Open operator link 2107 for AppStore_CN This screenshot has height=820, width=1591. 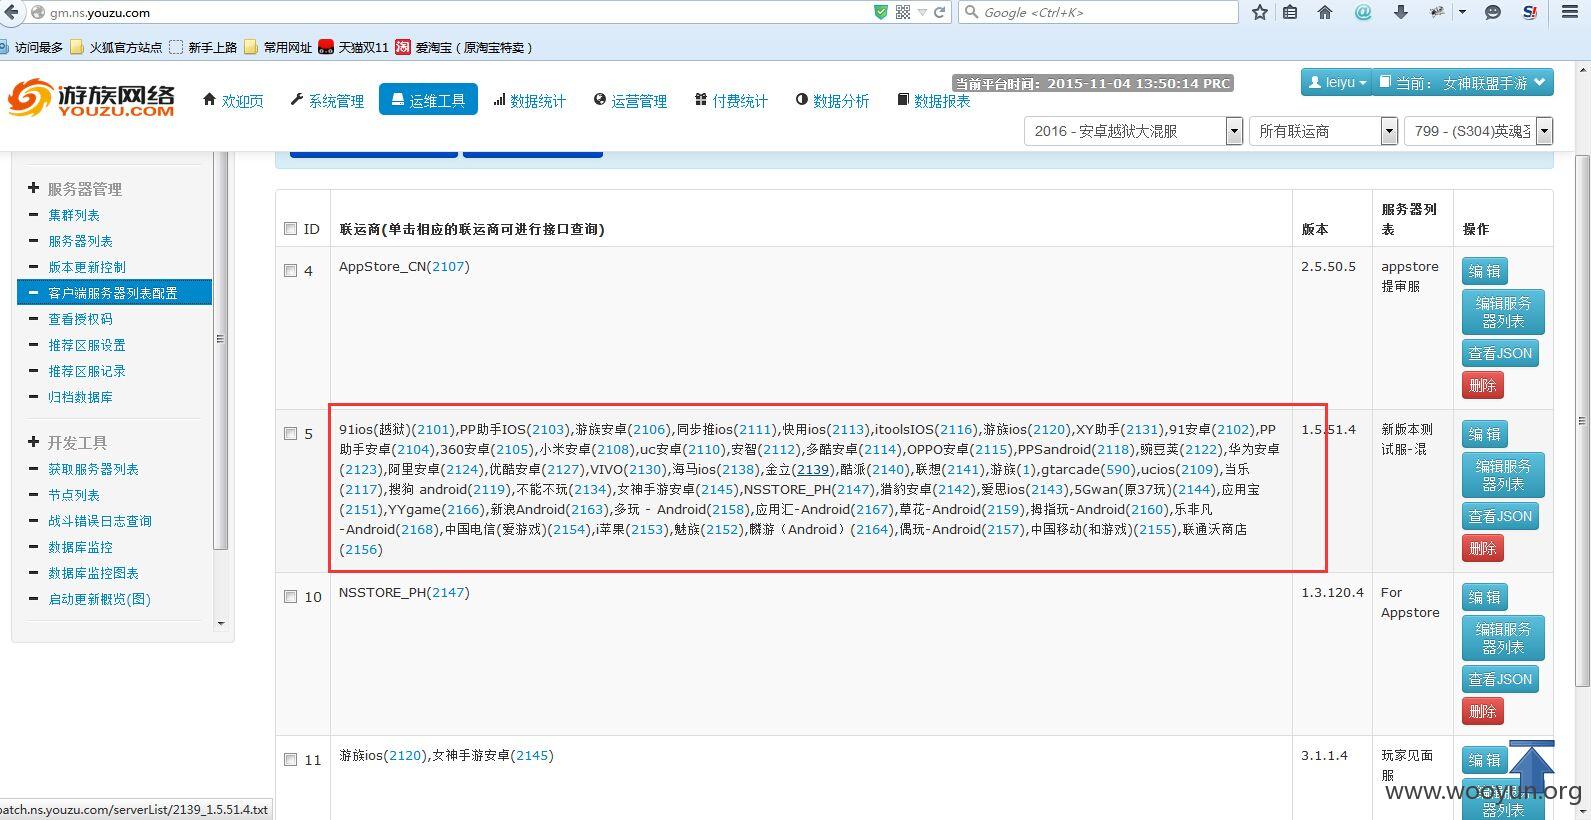pos(449,266)
